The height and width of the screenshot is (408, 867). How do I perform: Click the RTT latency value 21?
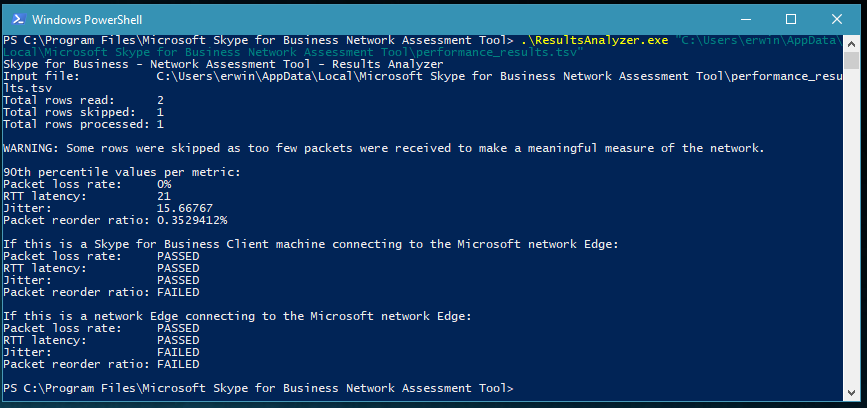[164, 196]
